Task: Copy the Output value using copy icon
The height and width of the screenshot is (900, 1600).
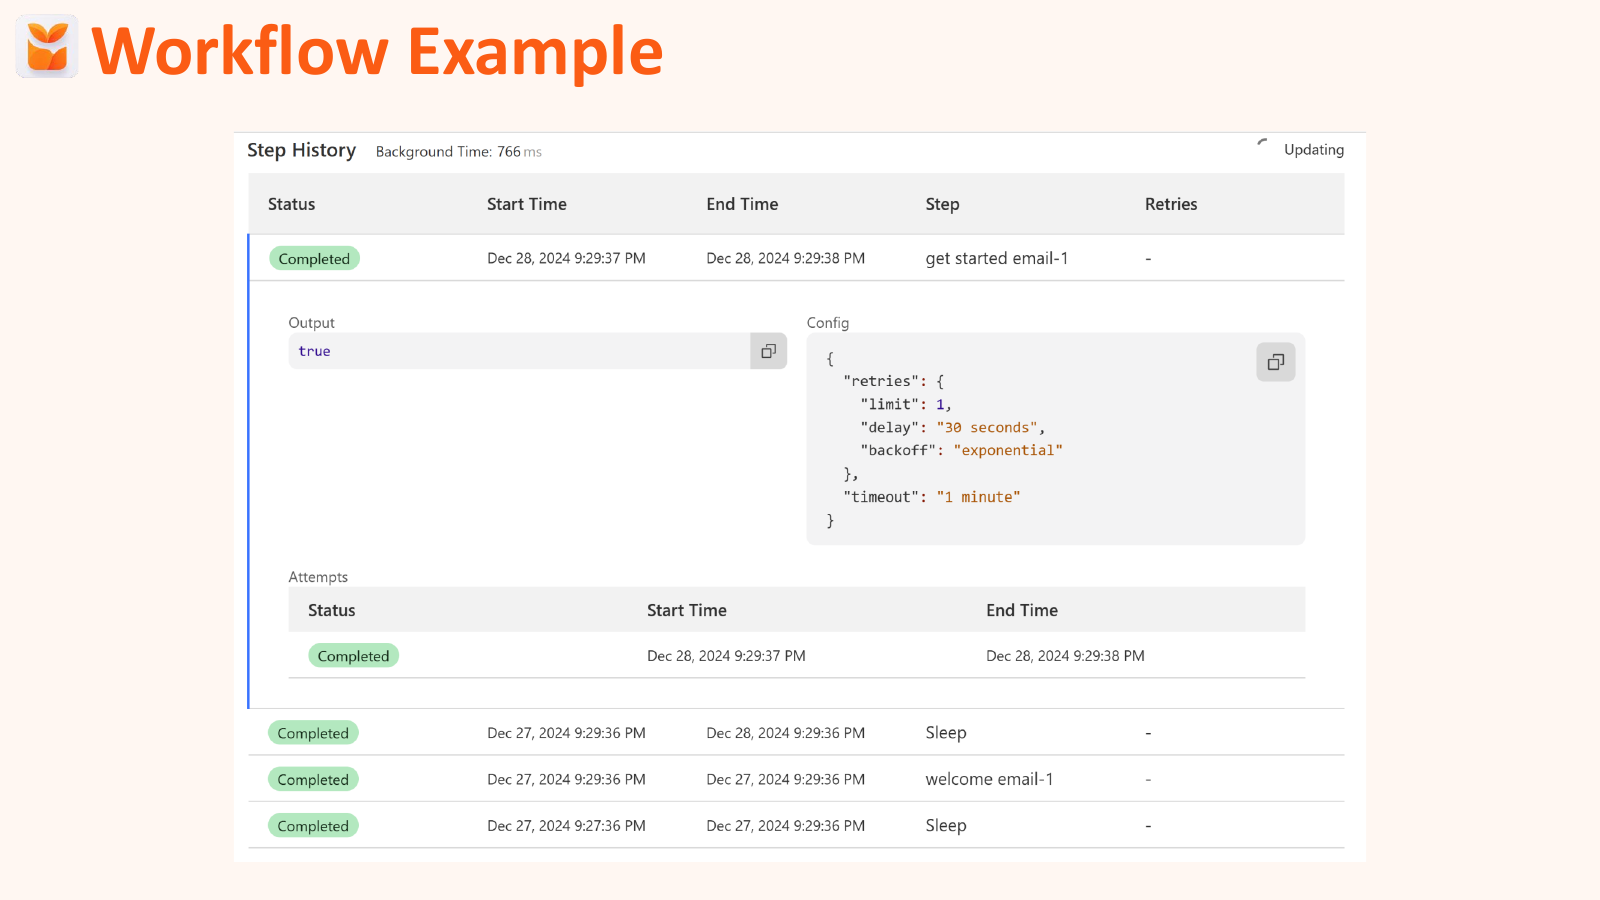Action: [768, 351]
